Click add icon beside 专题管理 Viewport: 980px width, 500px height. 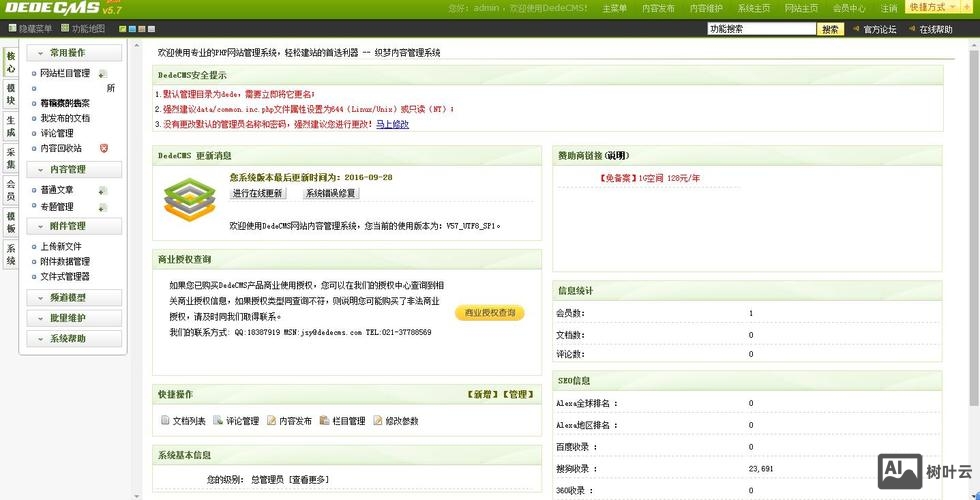tap(103, 207)
